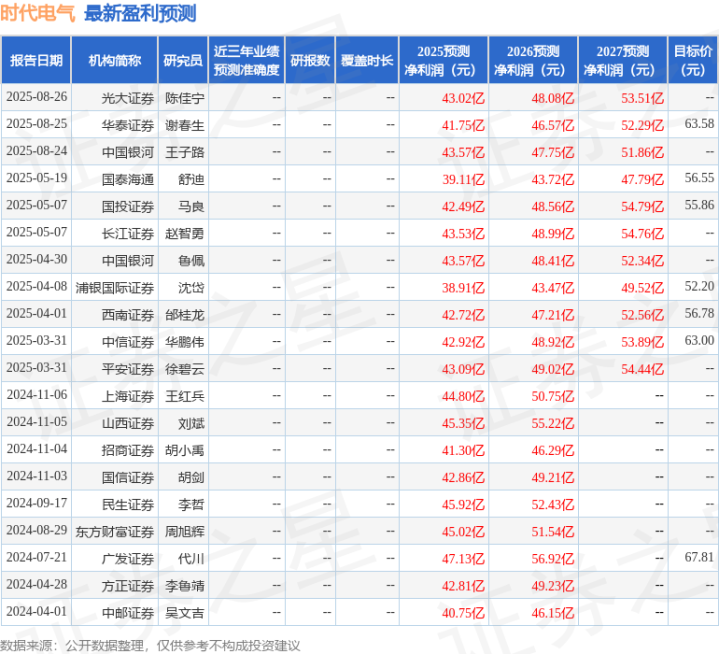Open the 东方财富证券 institution entry

click(115, 530)
